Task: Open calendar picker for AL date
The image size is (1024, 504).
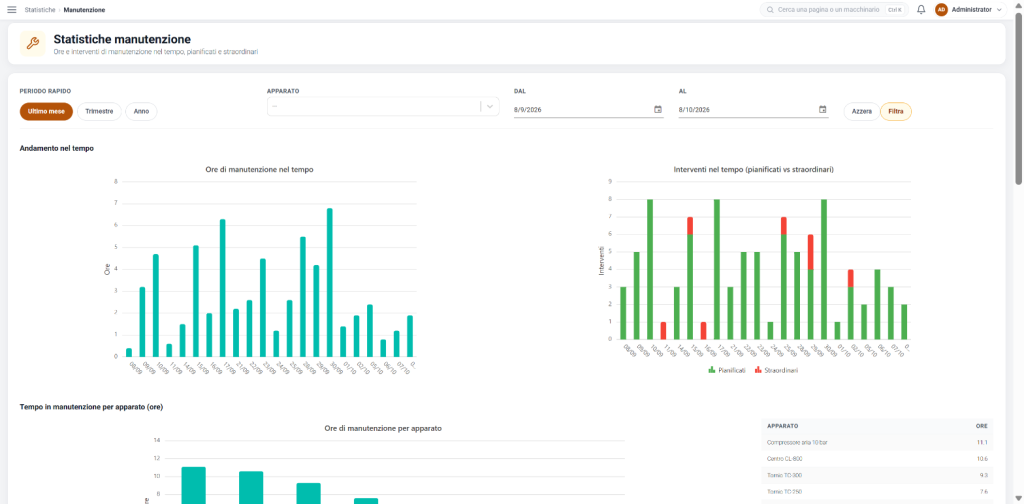Action: click(823, 110)
